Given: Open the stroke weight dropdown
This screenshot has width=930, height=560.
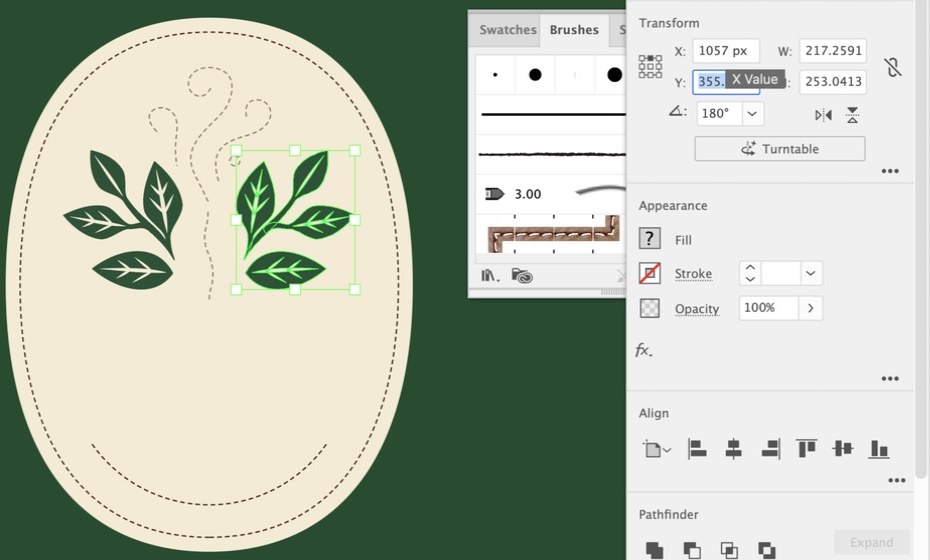Looking at the screenshot, I should (x=810, y=273).
